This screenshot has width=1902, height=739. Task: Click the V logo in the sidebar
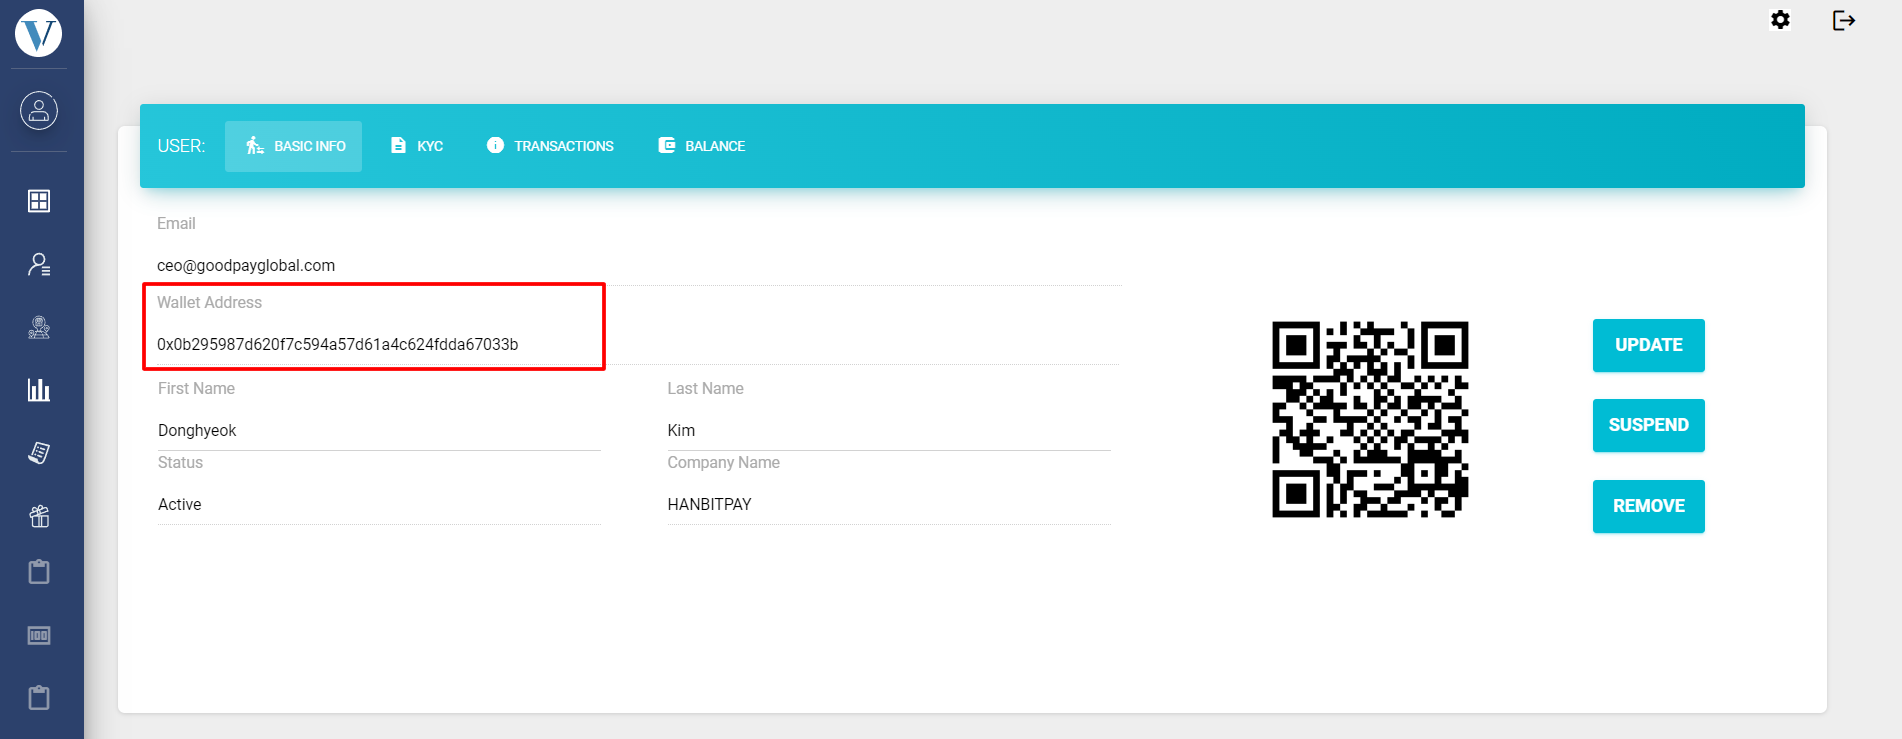click(x=39, y=33)
